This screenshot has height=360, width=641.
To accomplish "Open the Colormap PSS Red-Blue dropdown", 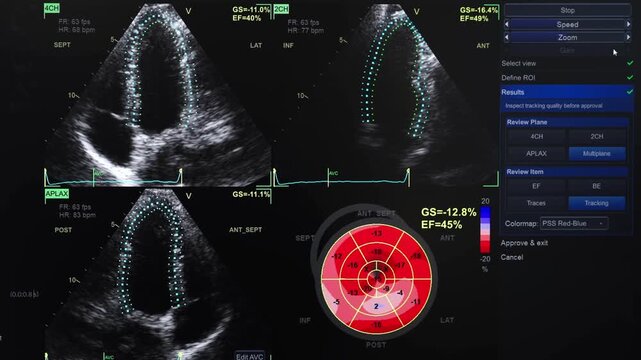I will coord(574,224).
